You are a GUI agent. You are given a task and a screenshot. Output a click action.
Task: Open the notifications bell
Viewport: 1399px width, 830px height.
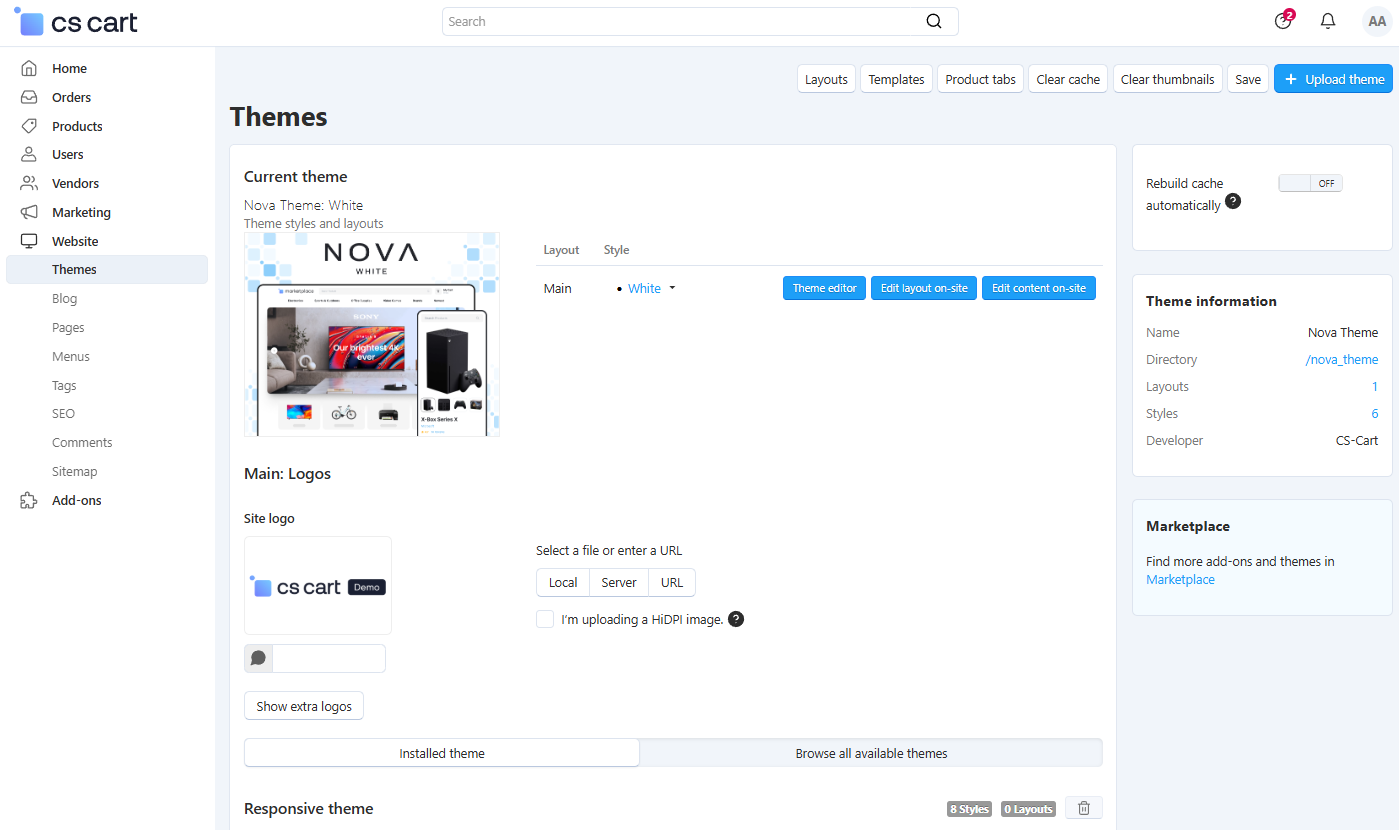1328,21
